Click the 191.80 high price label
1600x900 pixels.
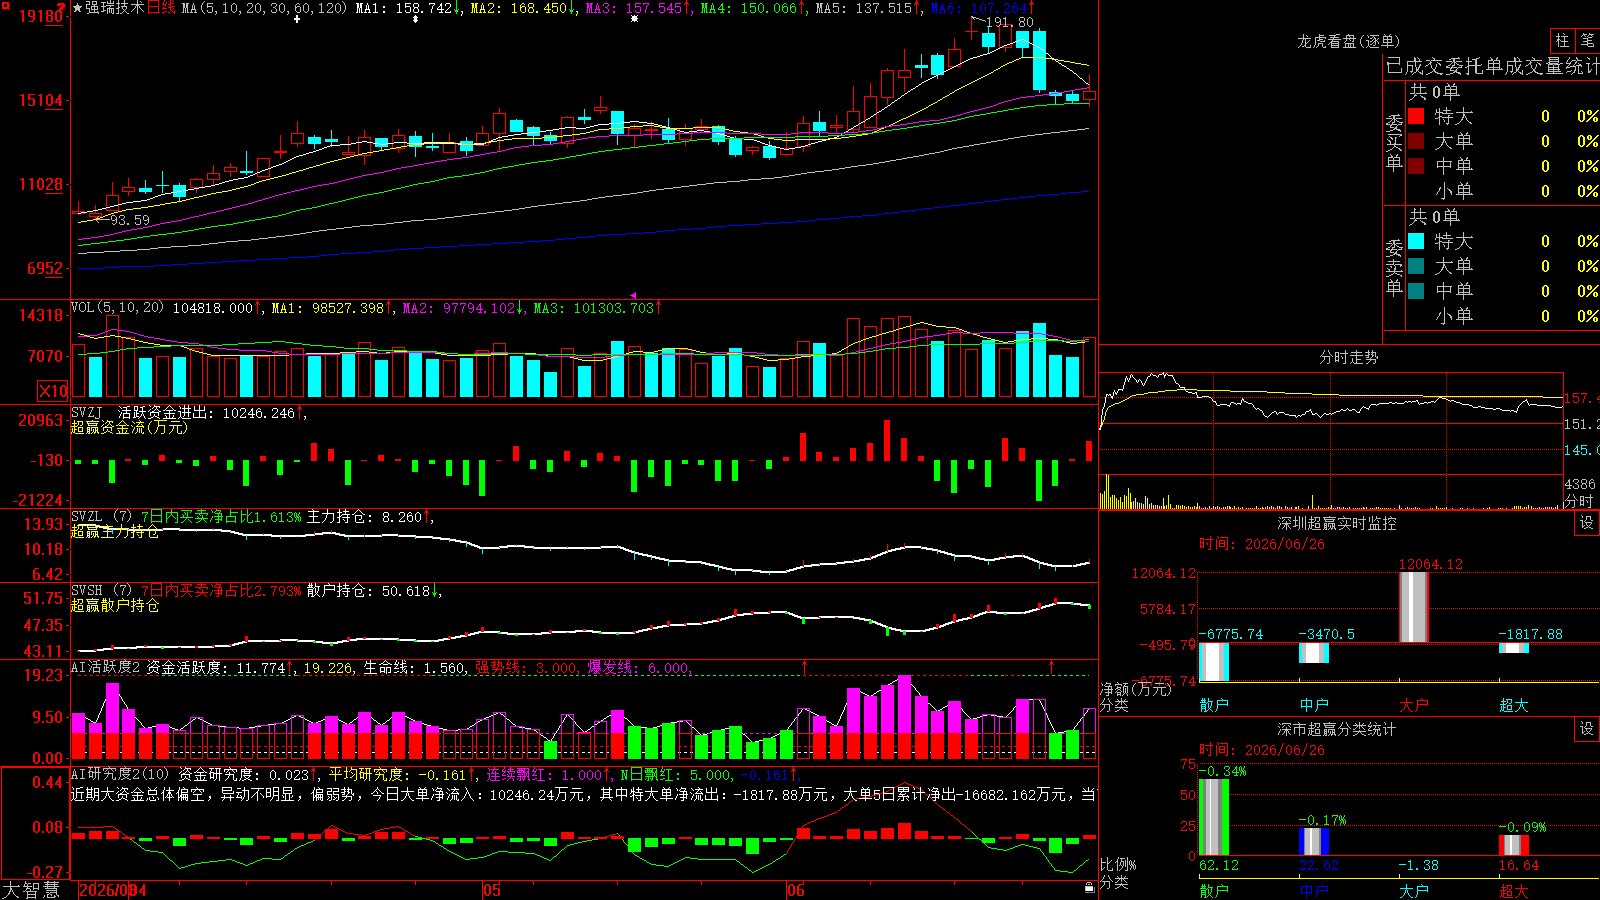1010,22
